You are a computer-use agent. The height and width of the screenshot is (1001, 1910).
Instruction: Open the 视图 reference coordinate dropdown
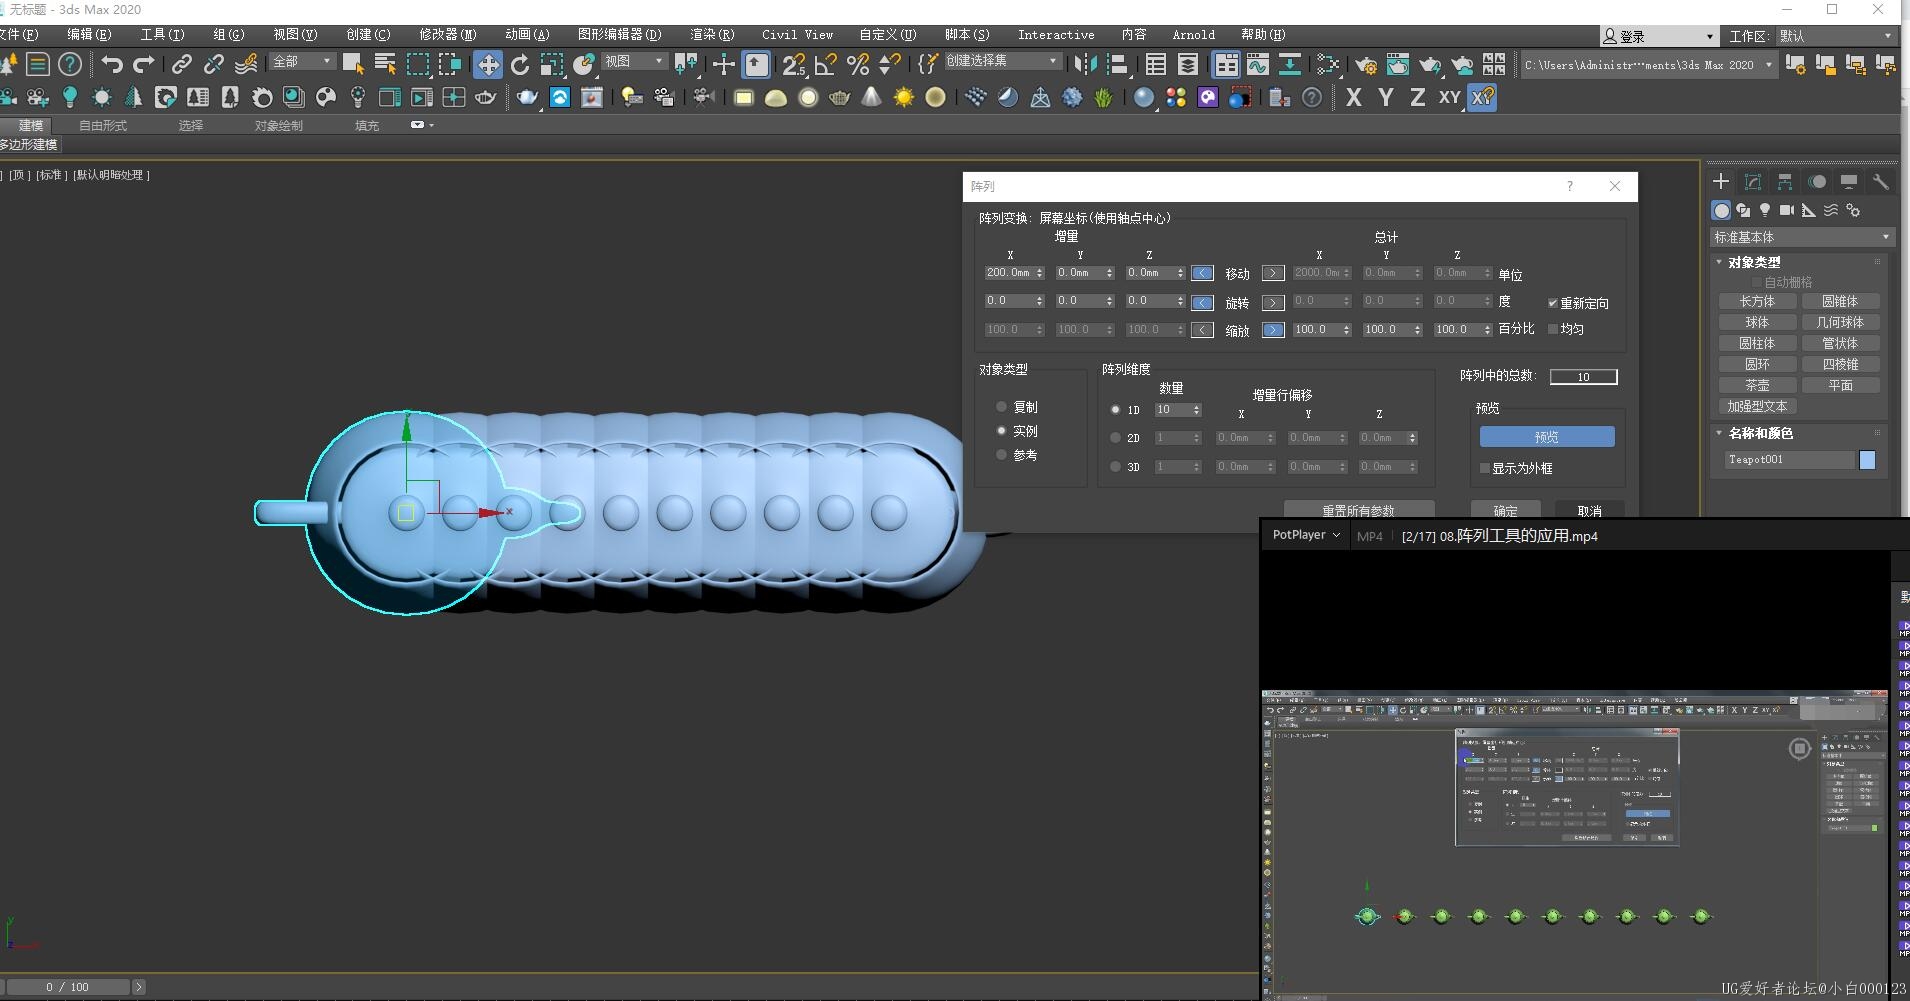click(635, 62)
